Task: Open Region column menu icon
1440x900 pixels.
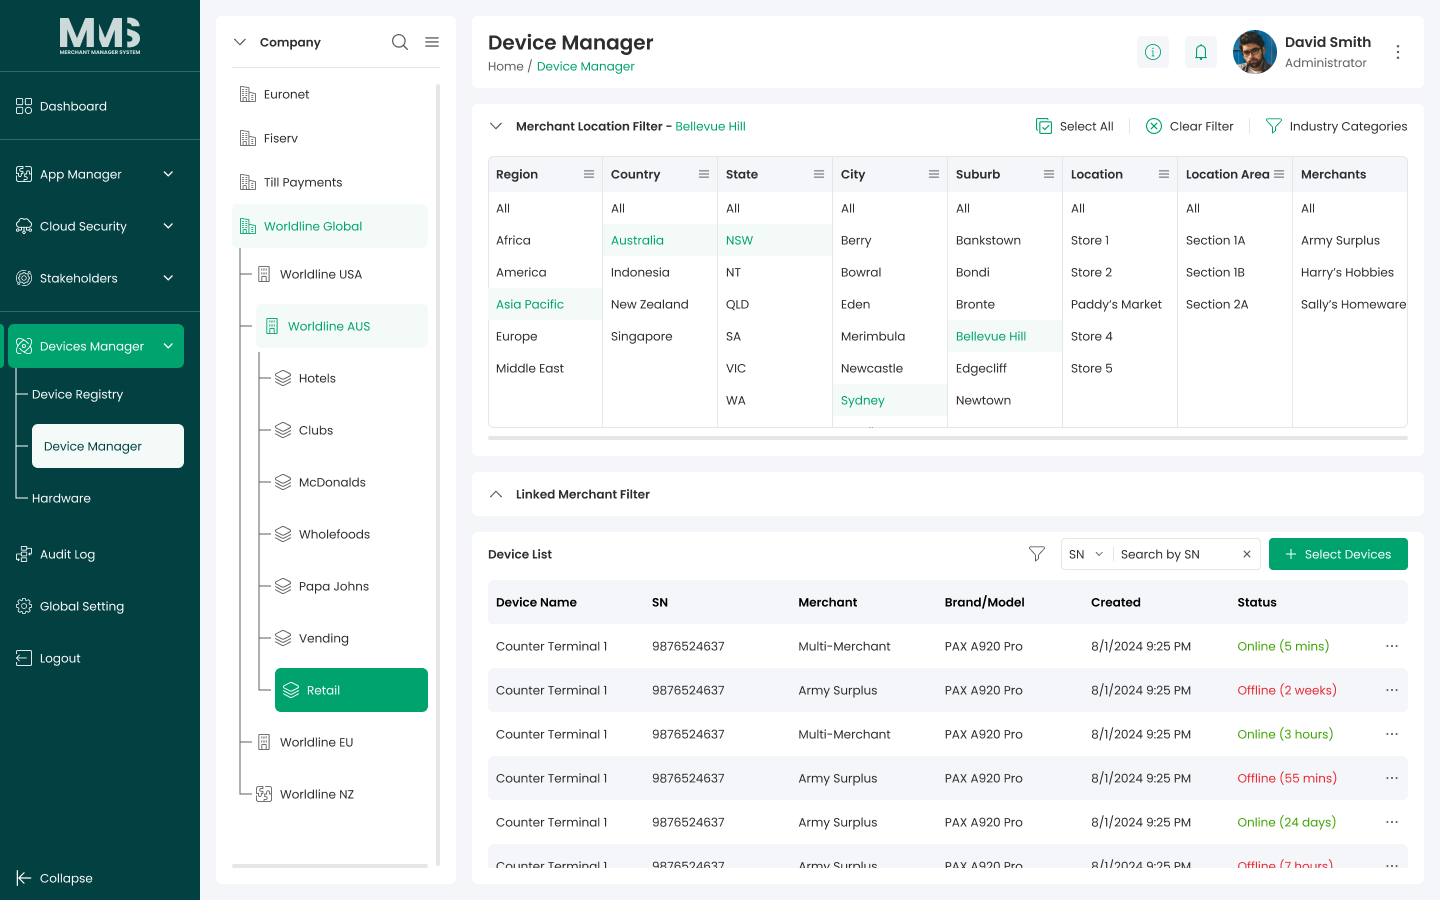Action: pos(589,174)
